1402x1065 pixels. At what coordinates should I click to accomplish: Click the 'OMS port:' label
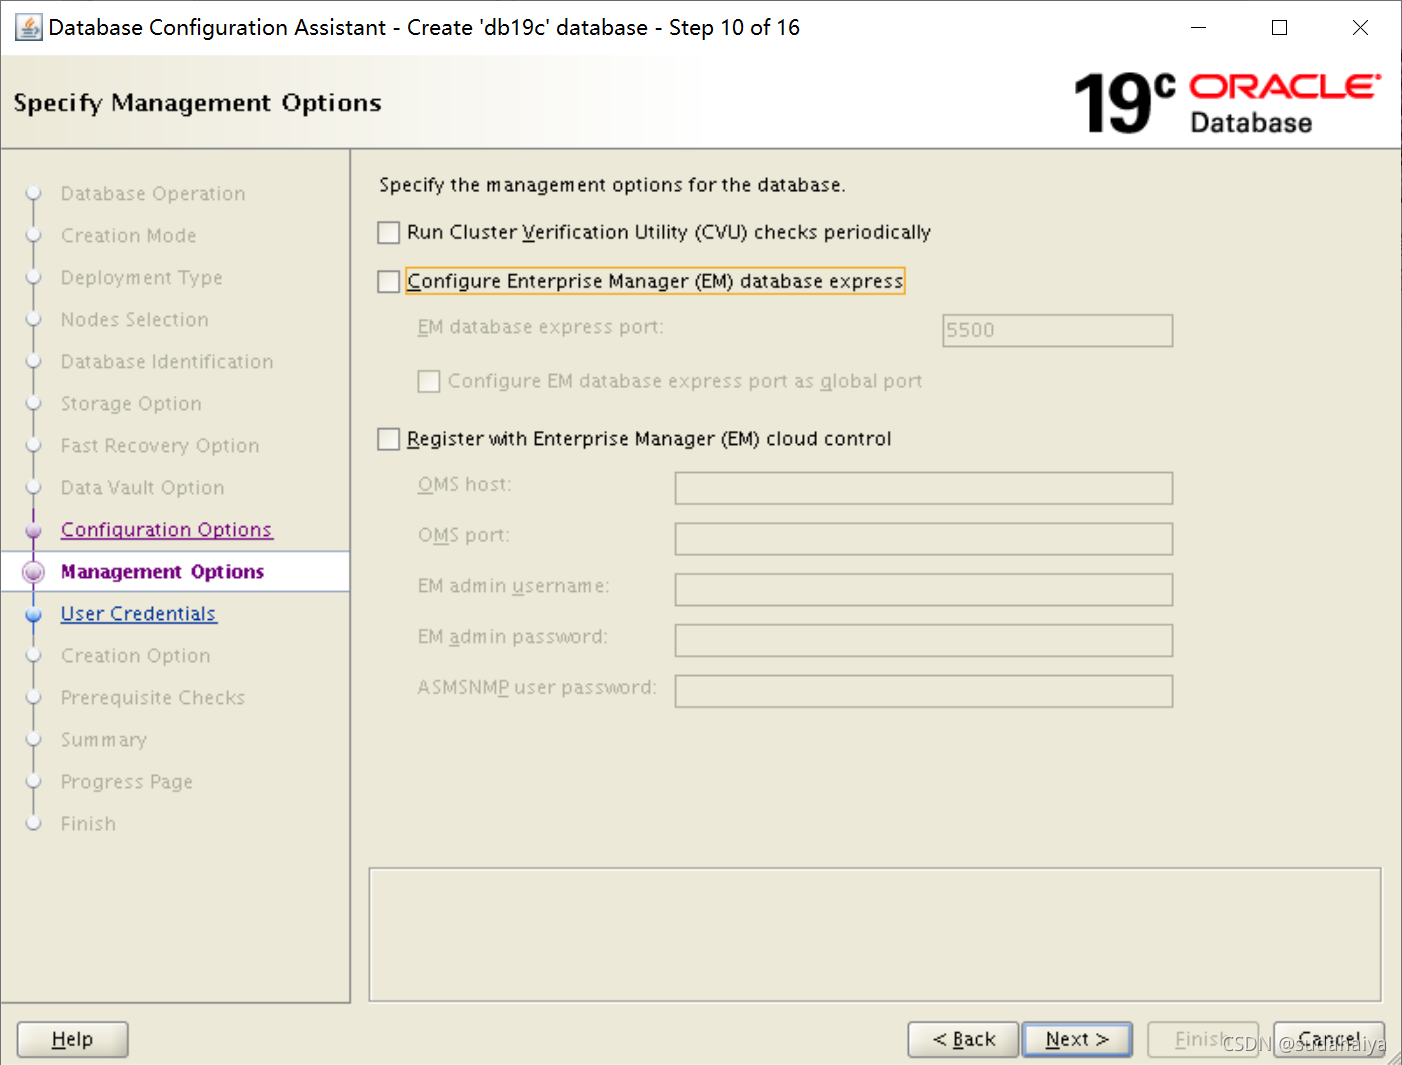pos(463,535)
